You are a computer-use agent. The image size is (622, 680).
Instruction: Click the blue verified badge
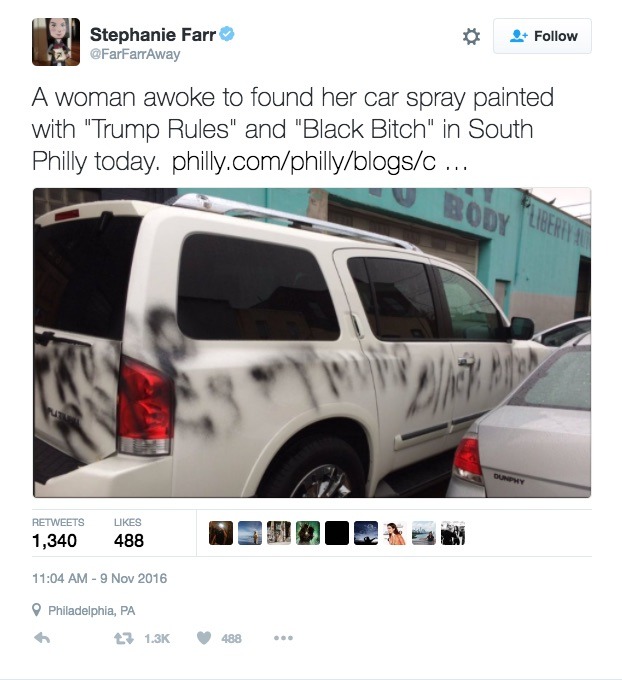pos(227,34)
